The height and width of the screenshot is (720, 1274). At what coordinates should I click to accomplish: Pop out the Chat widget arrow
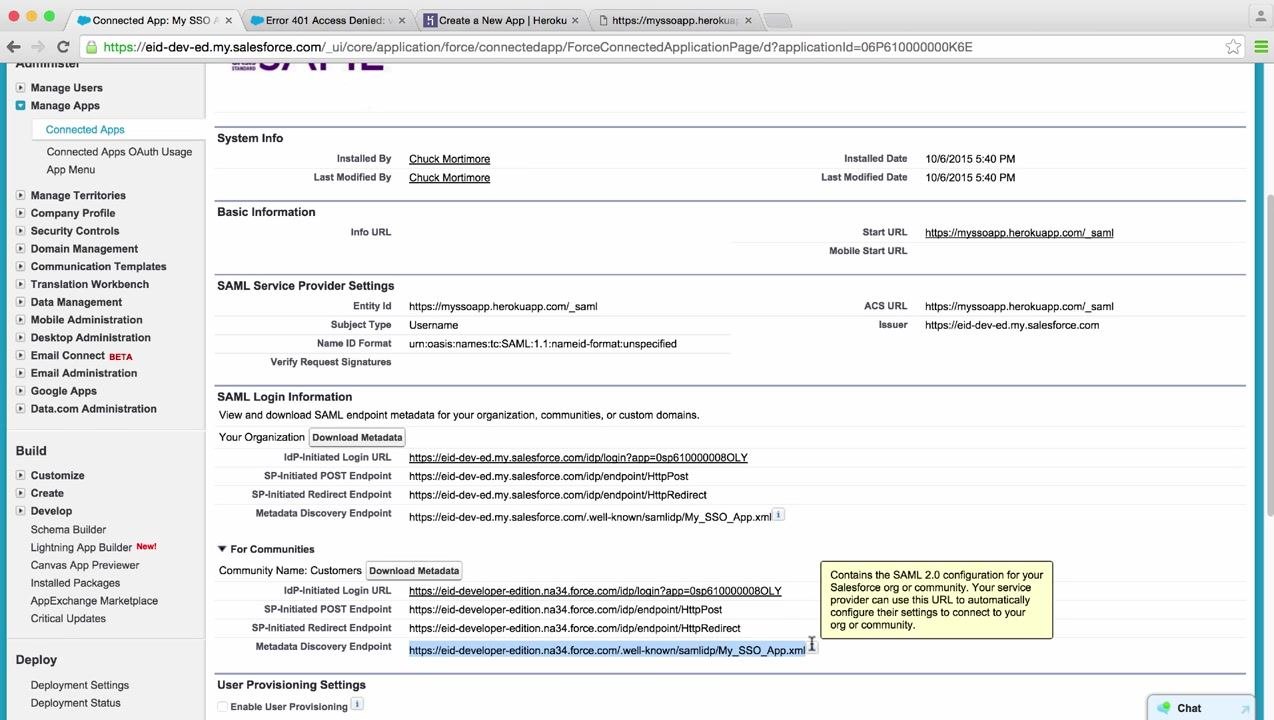(x=1245, y=709)
